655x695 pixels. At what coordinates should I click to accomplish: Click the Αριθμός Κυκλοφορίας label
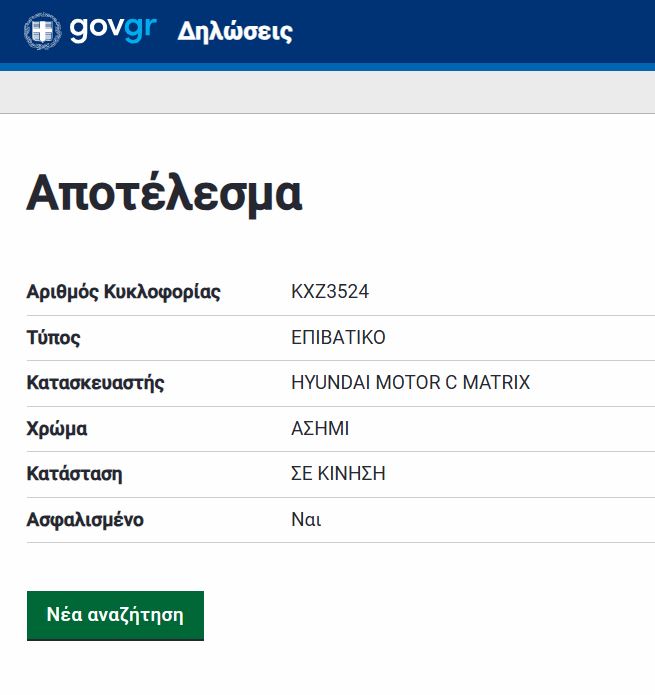(124, 292)
